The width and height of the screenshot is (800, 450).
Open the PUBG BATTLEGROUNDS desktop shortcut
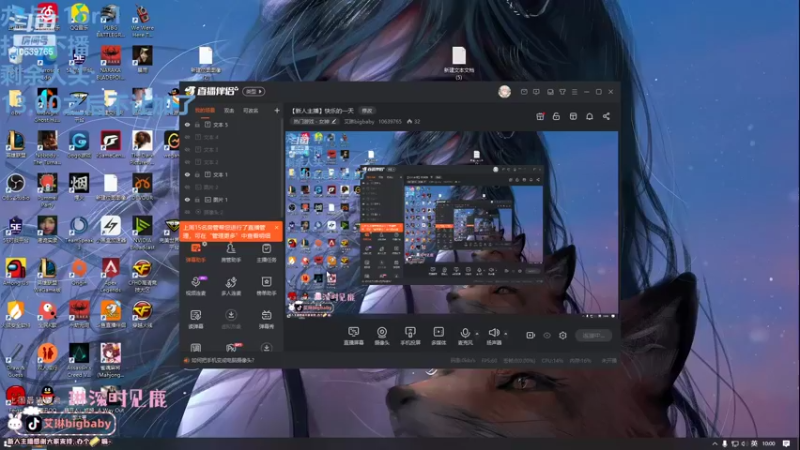110,20
